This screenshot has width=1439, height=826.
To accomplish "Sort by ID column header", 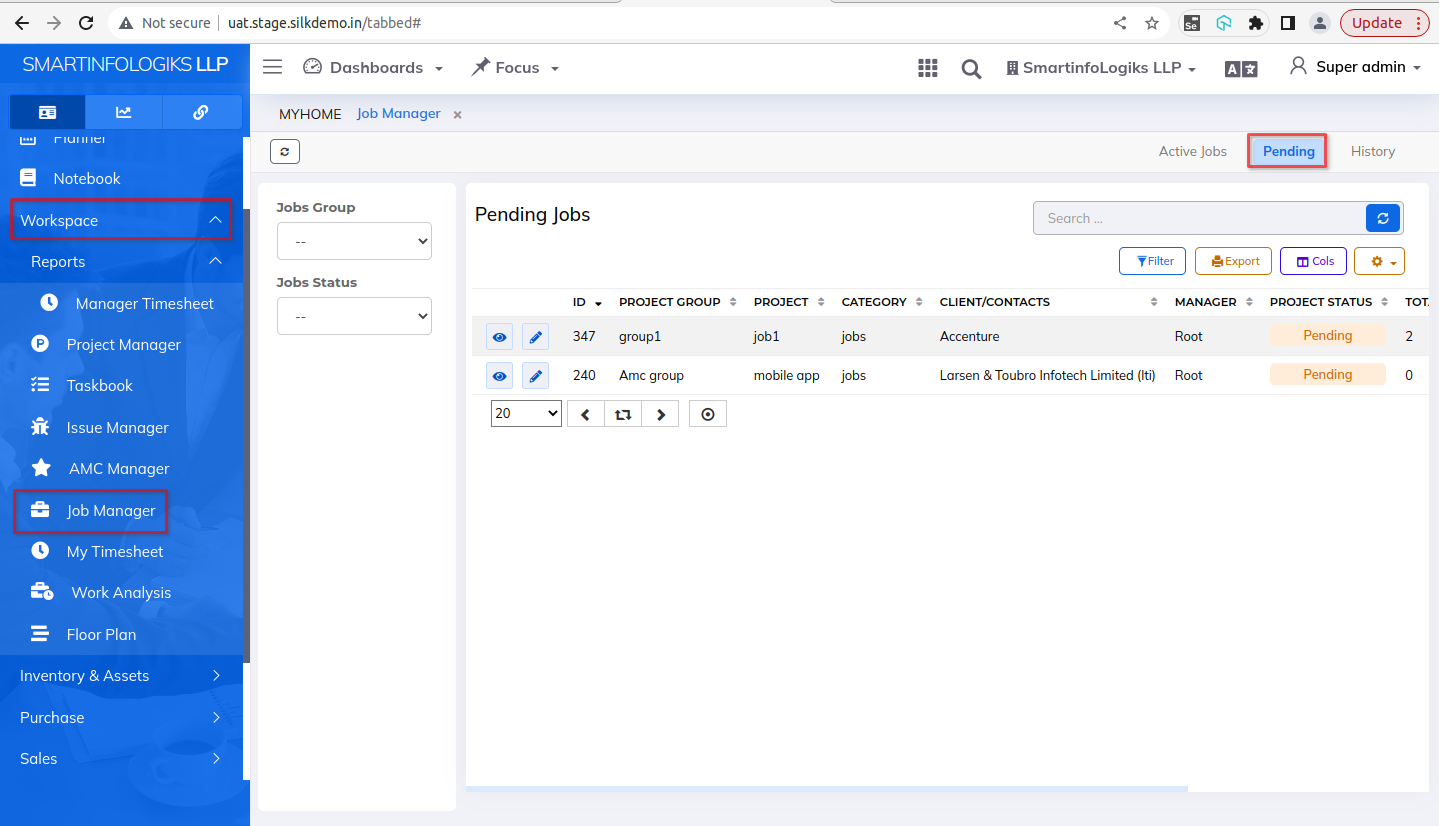I will (587, 302).
